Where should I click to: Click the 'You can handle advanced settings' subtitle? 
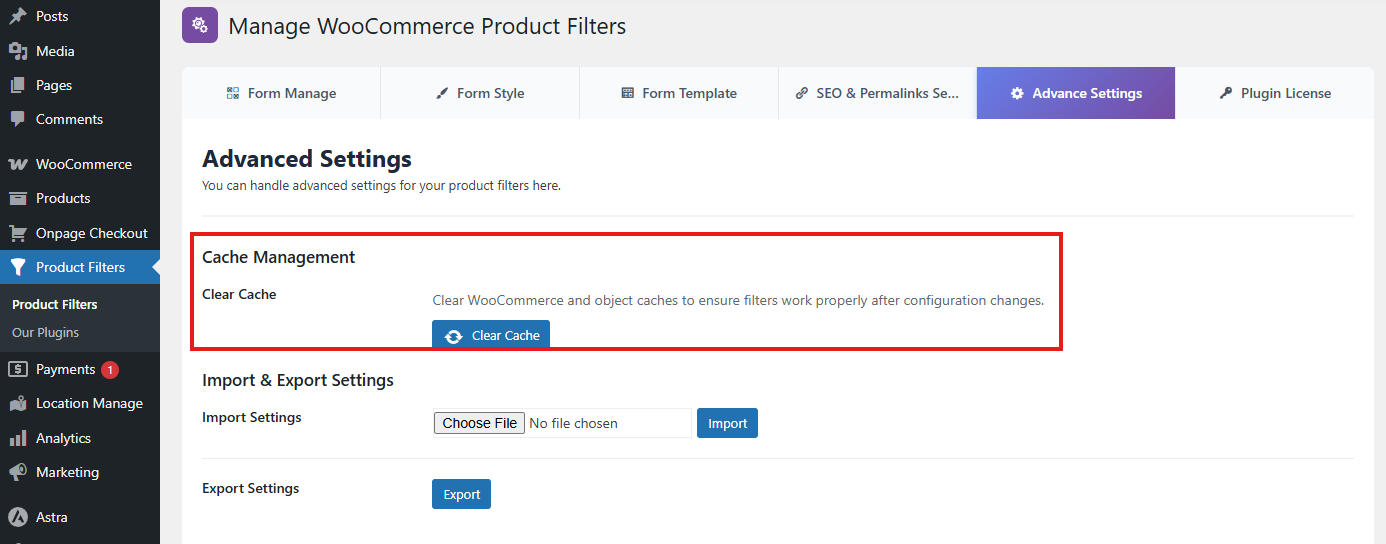tap(381, 186)
